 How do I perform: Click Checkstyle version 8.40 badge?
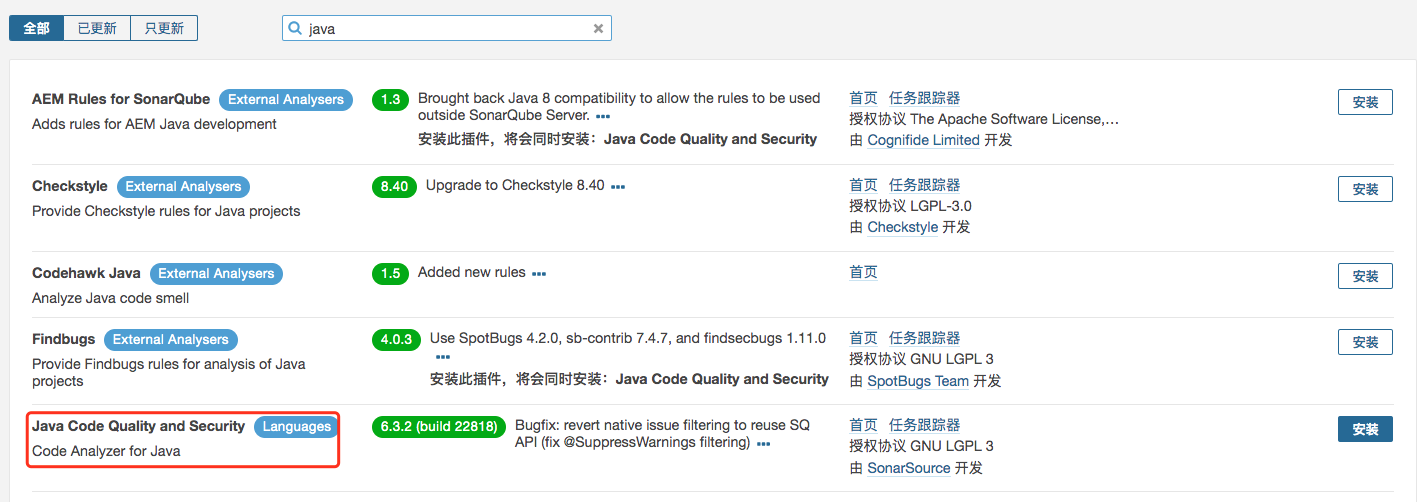point(394,187)
